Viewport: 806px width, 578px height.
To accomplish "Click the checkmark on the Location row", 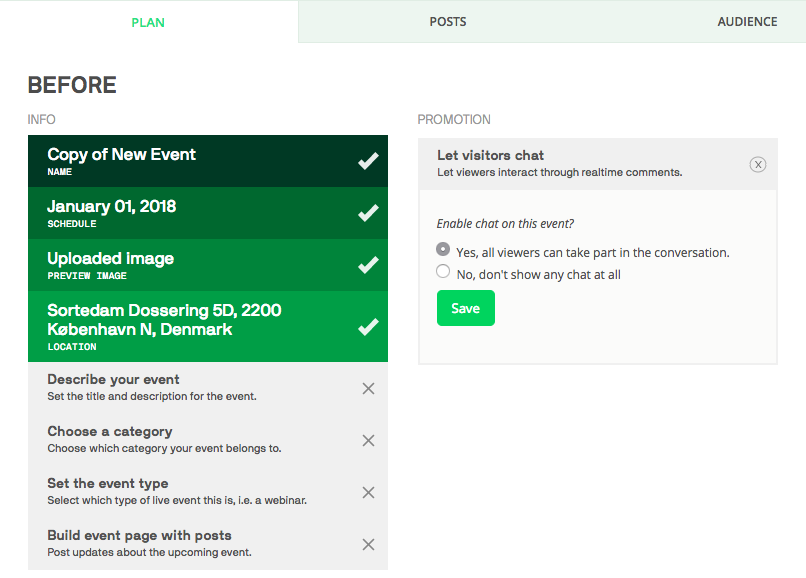I will pos(368,327).
